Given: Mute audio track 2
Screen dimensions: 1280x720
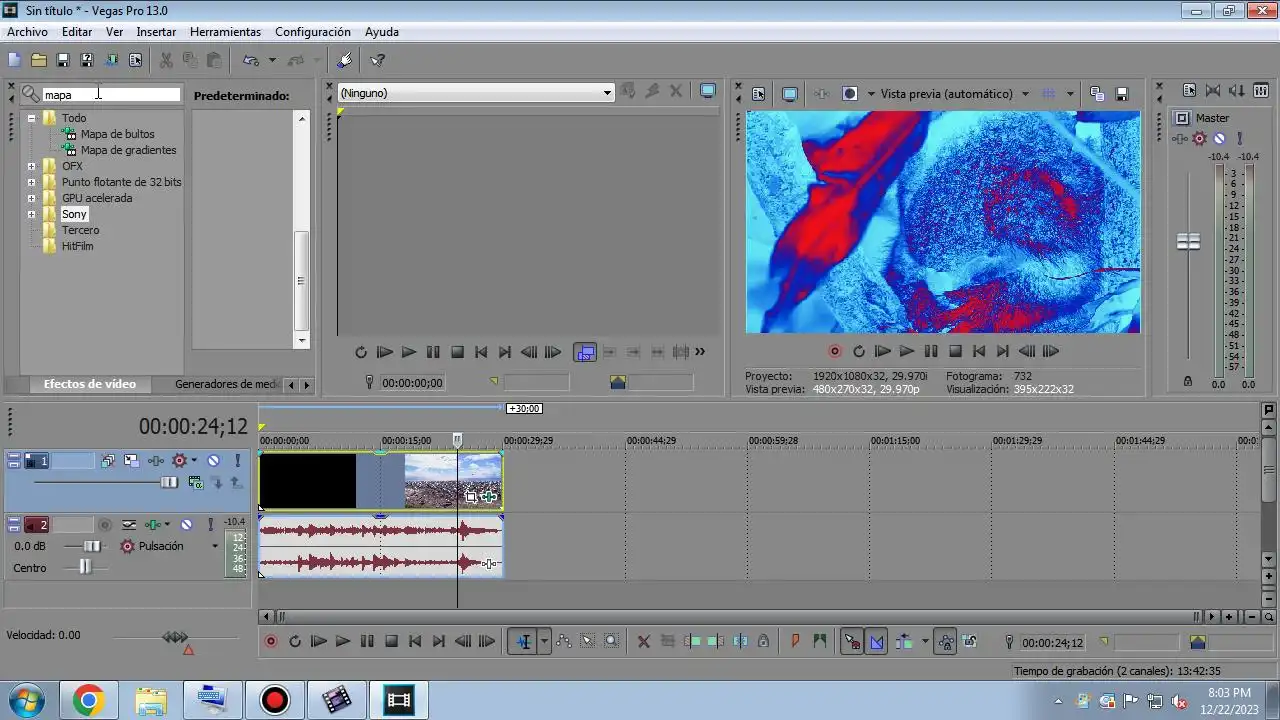Looking at the screenshot, I should pyautogui.click(x=186, y=524).
